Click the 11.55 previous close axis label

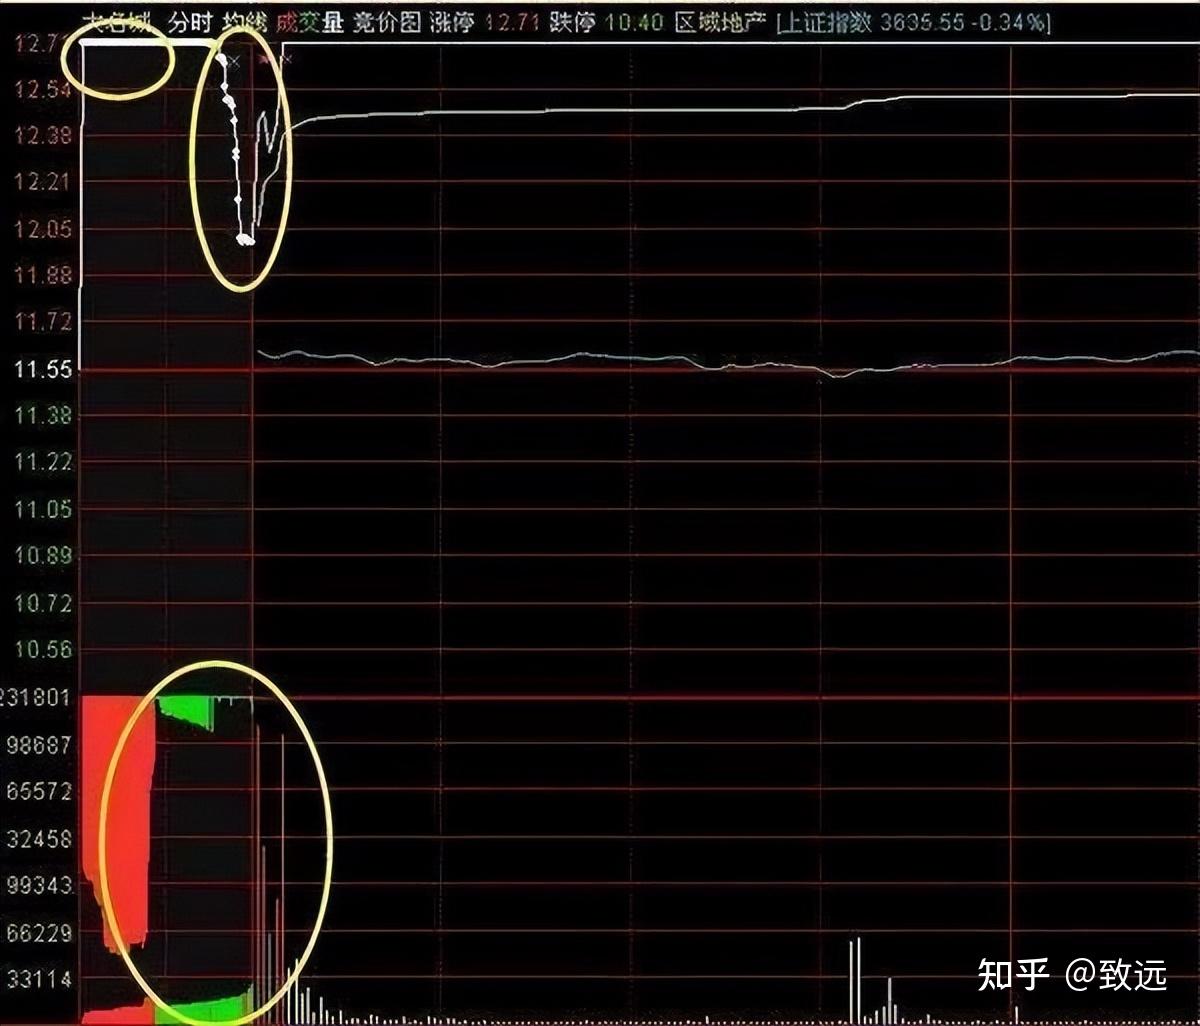tap(42, 369)
